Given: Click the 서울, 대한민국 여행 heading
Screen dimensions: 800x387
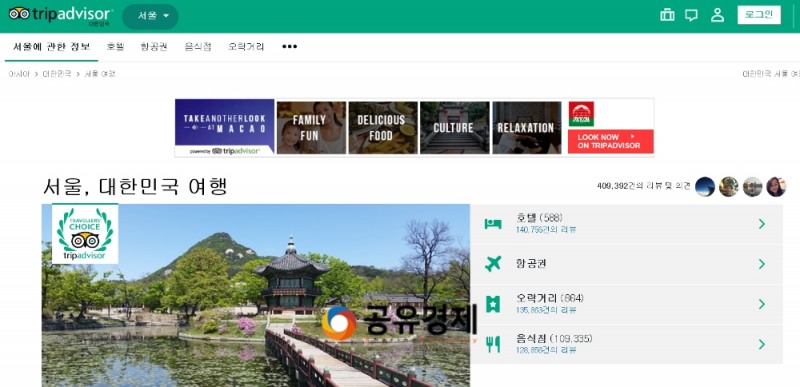Looking at the screenshot, I should click(135, 187).
